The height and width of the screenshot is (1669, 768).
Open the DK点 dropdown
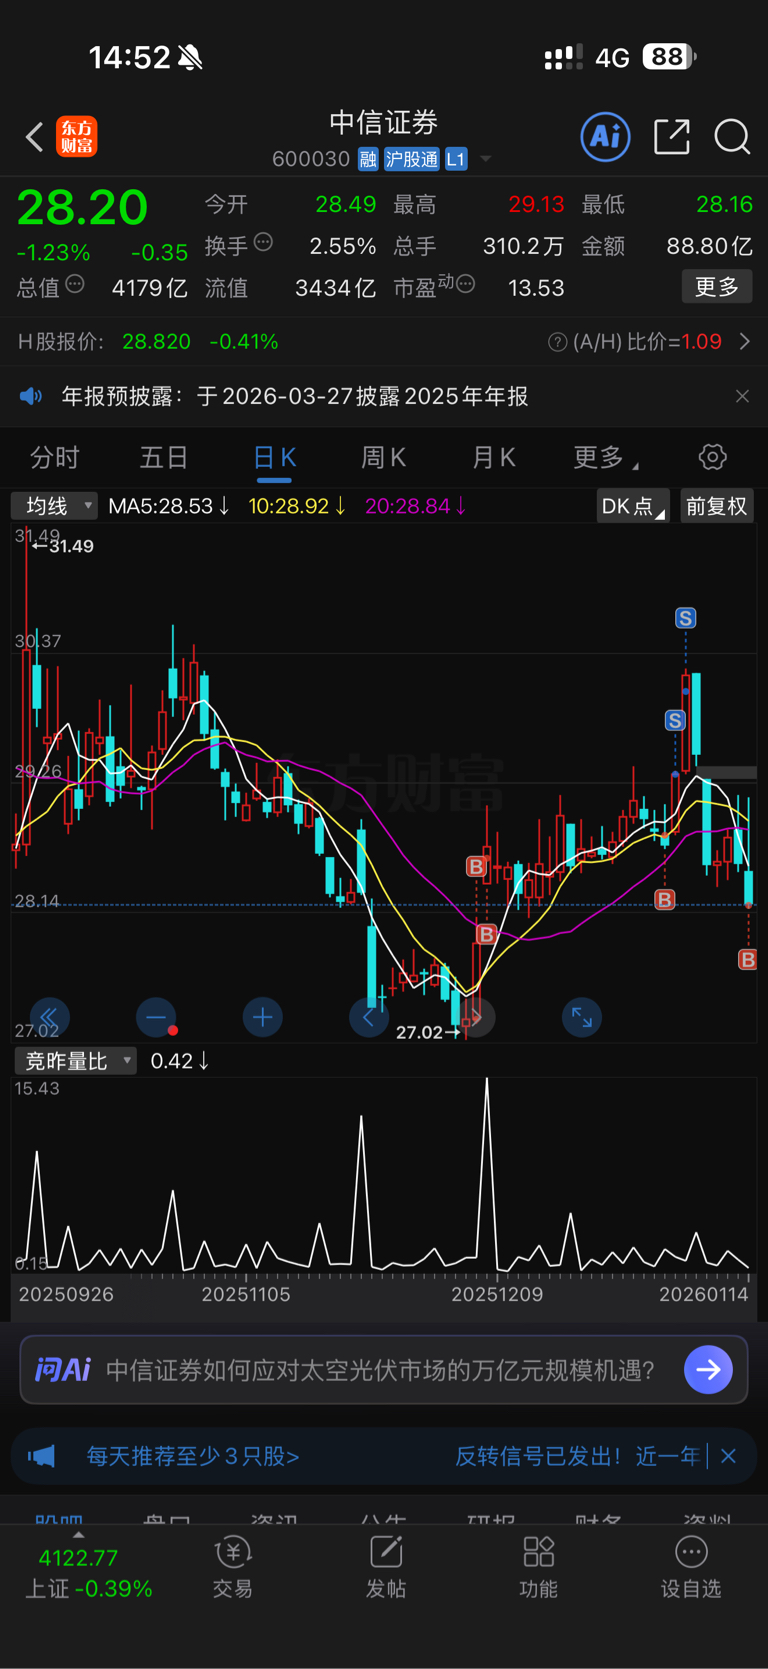point(632,506)
